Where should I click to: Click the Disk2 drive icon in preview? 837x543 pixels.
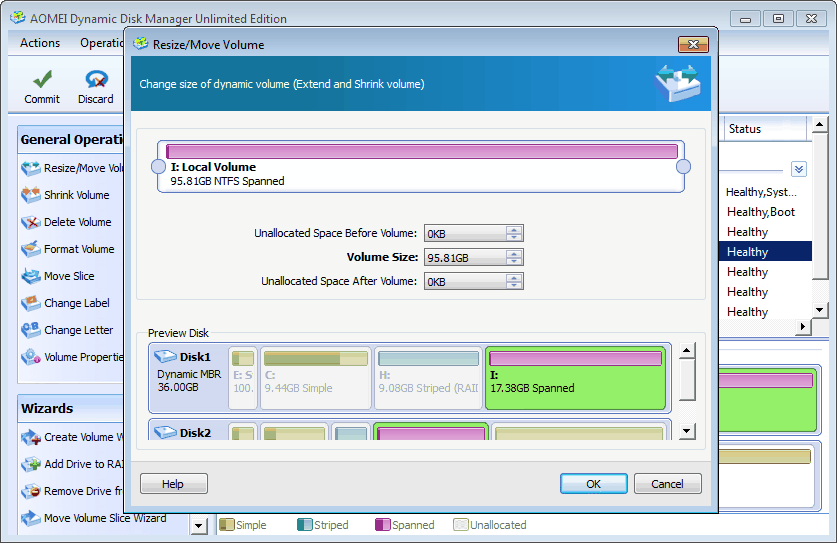tap(165, 432)
